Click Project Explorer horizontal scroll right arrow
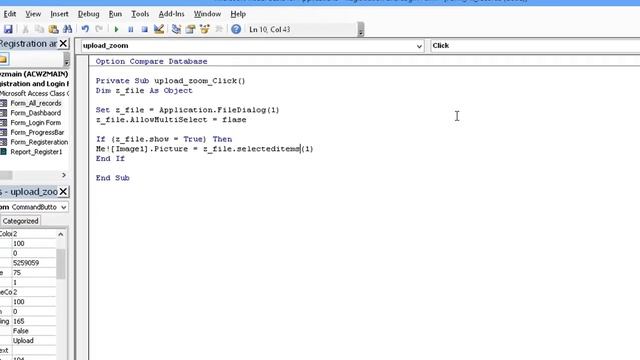 point(64,175)
